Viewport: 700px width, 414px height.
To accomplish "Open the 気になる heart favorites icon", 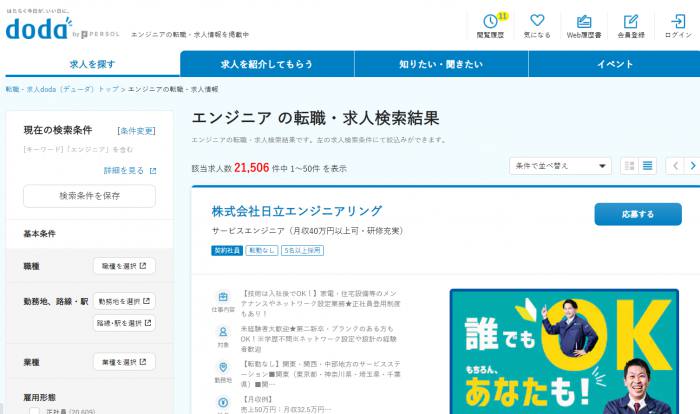I will [537, 20].
